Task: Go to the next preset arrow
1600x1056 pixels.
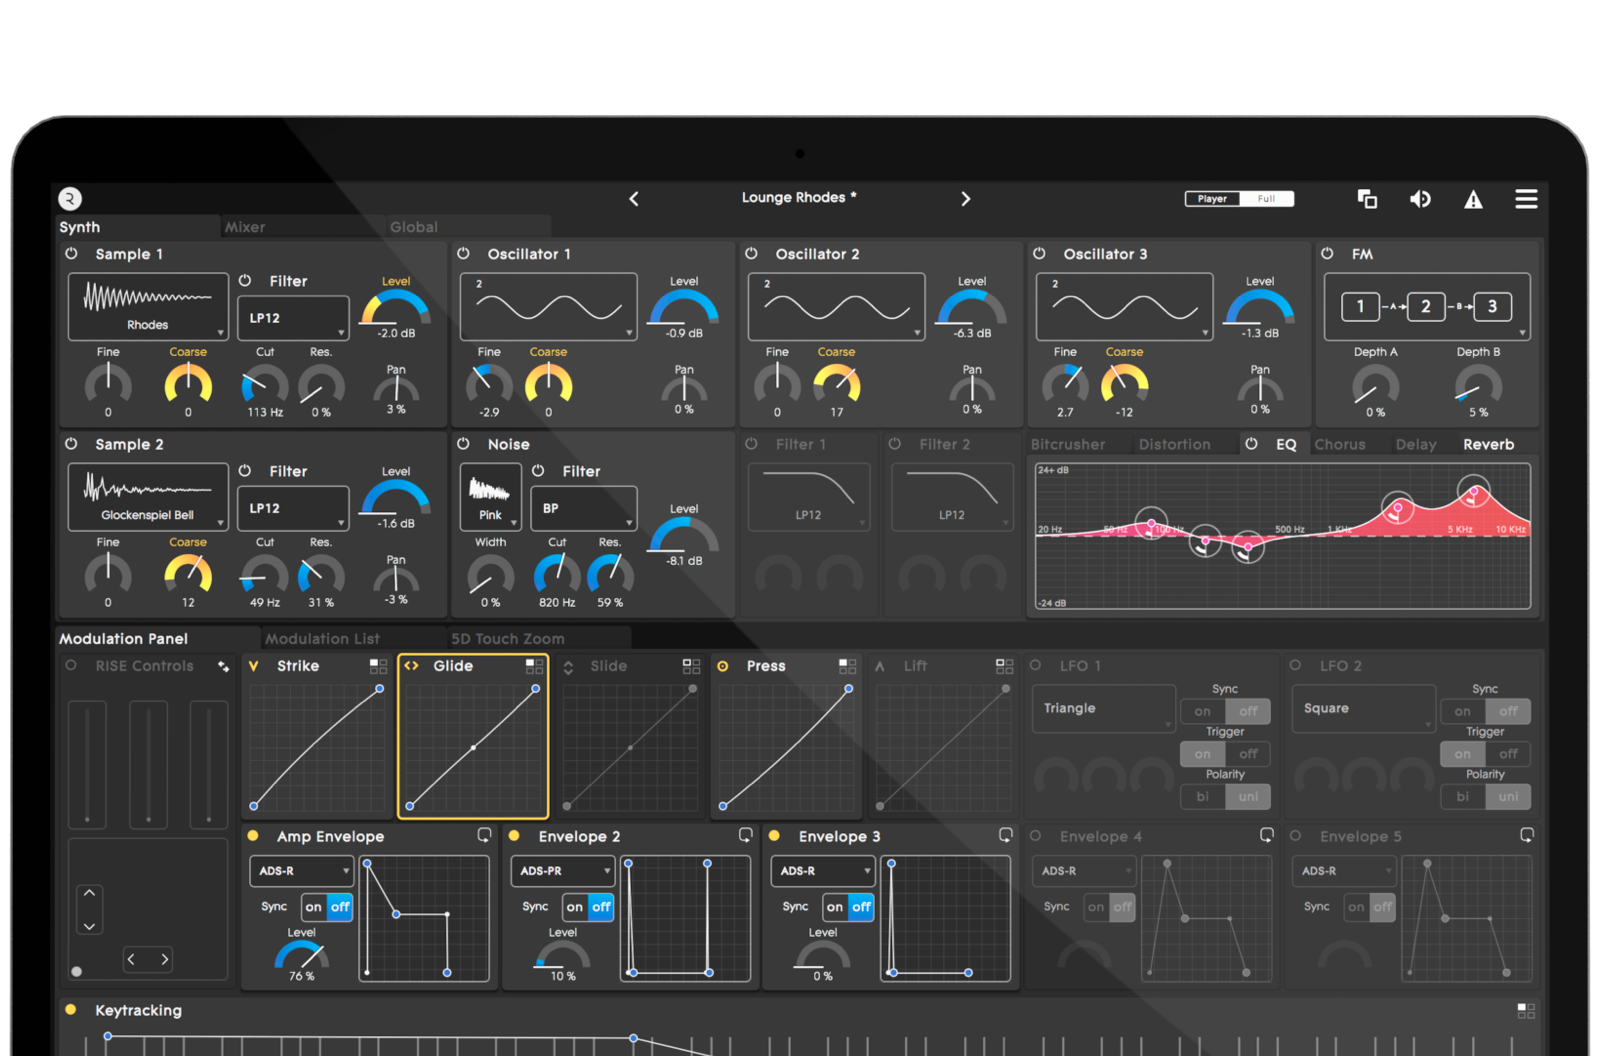Action: pyautogui.click(x=965, y=199)
